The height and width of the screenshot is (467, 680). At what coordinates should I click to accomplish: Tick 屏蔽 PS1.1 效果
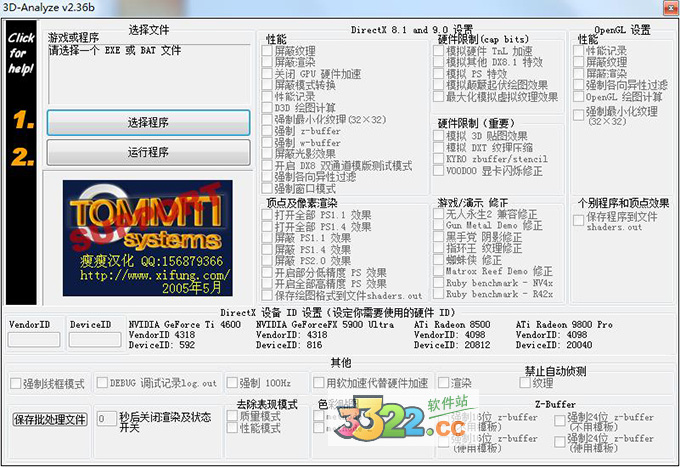coord(267,238)
